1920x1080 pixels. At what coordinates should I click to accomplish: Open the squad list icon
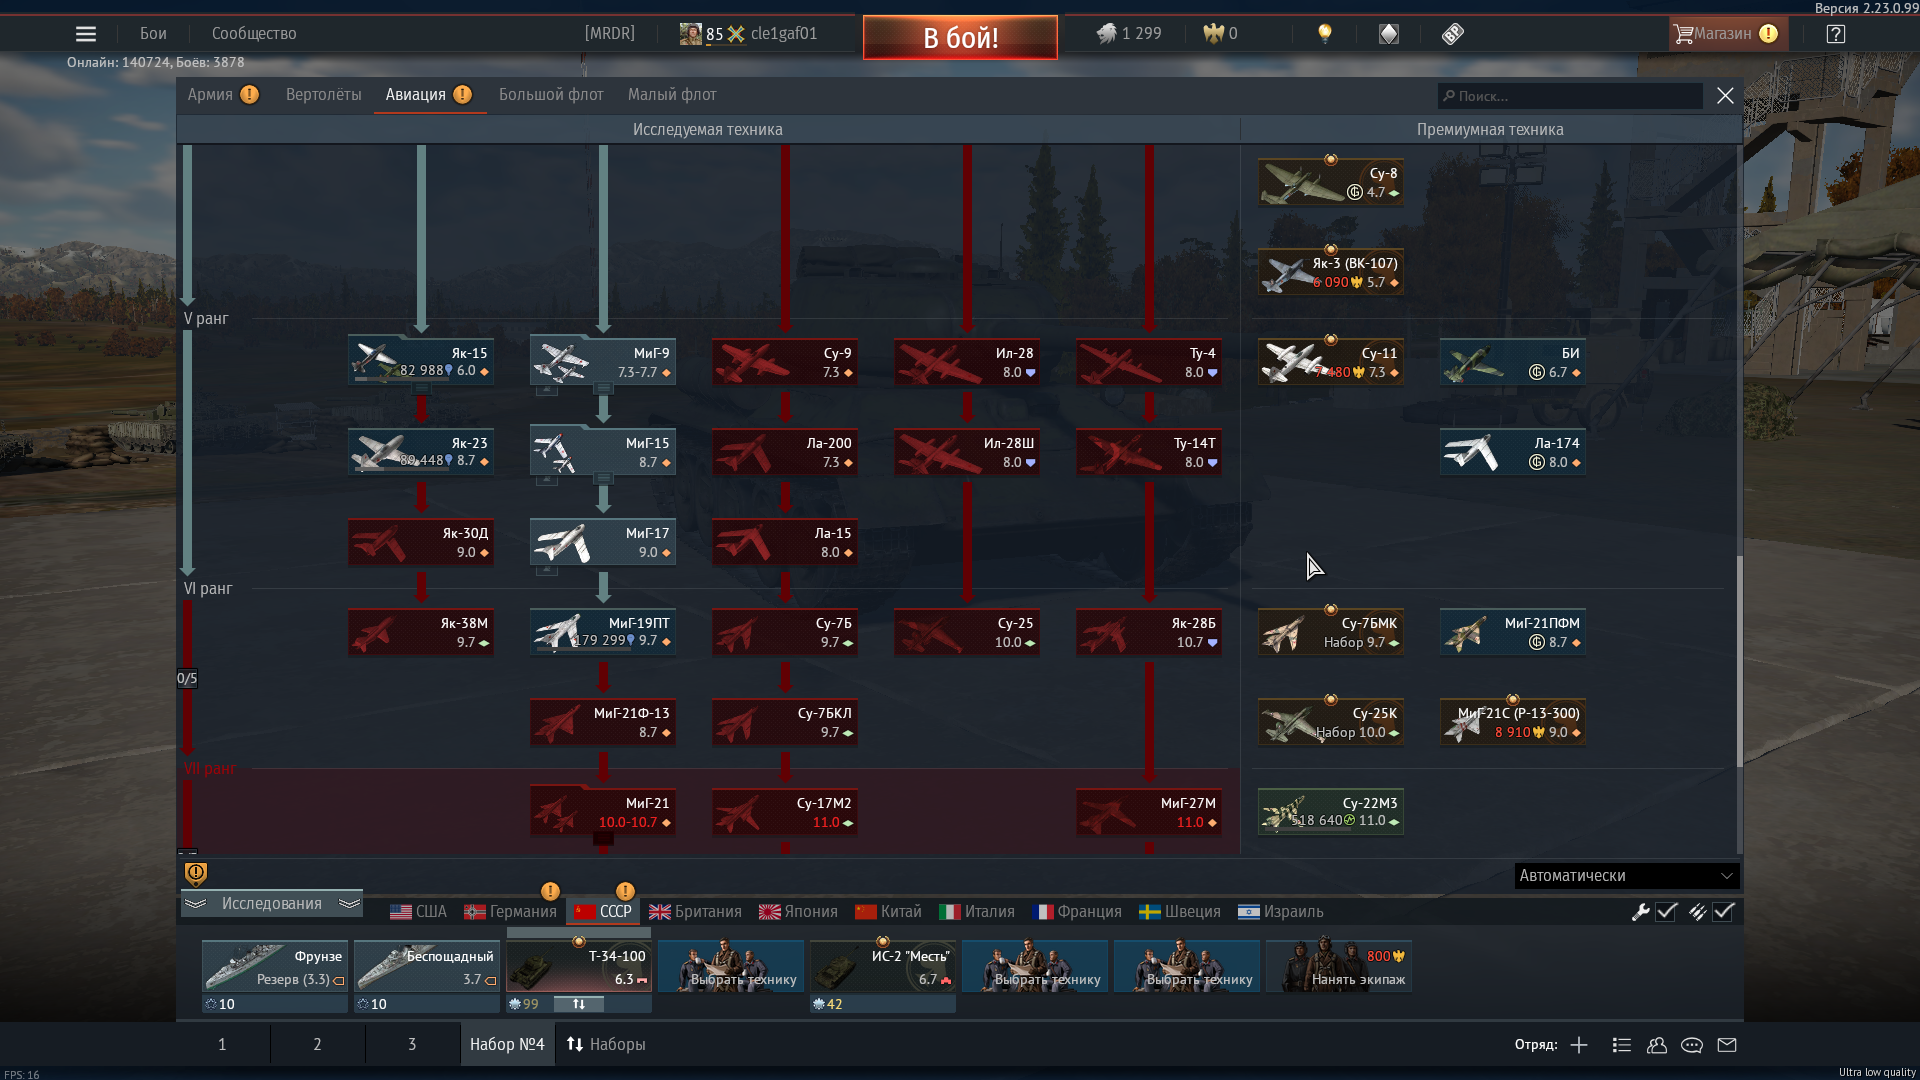tap(1622, 1045)
